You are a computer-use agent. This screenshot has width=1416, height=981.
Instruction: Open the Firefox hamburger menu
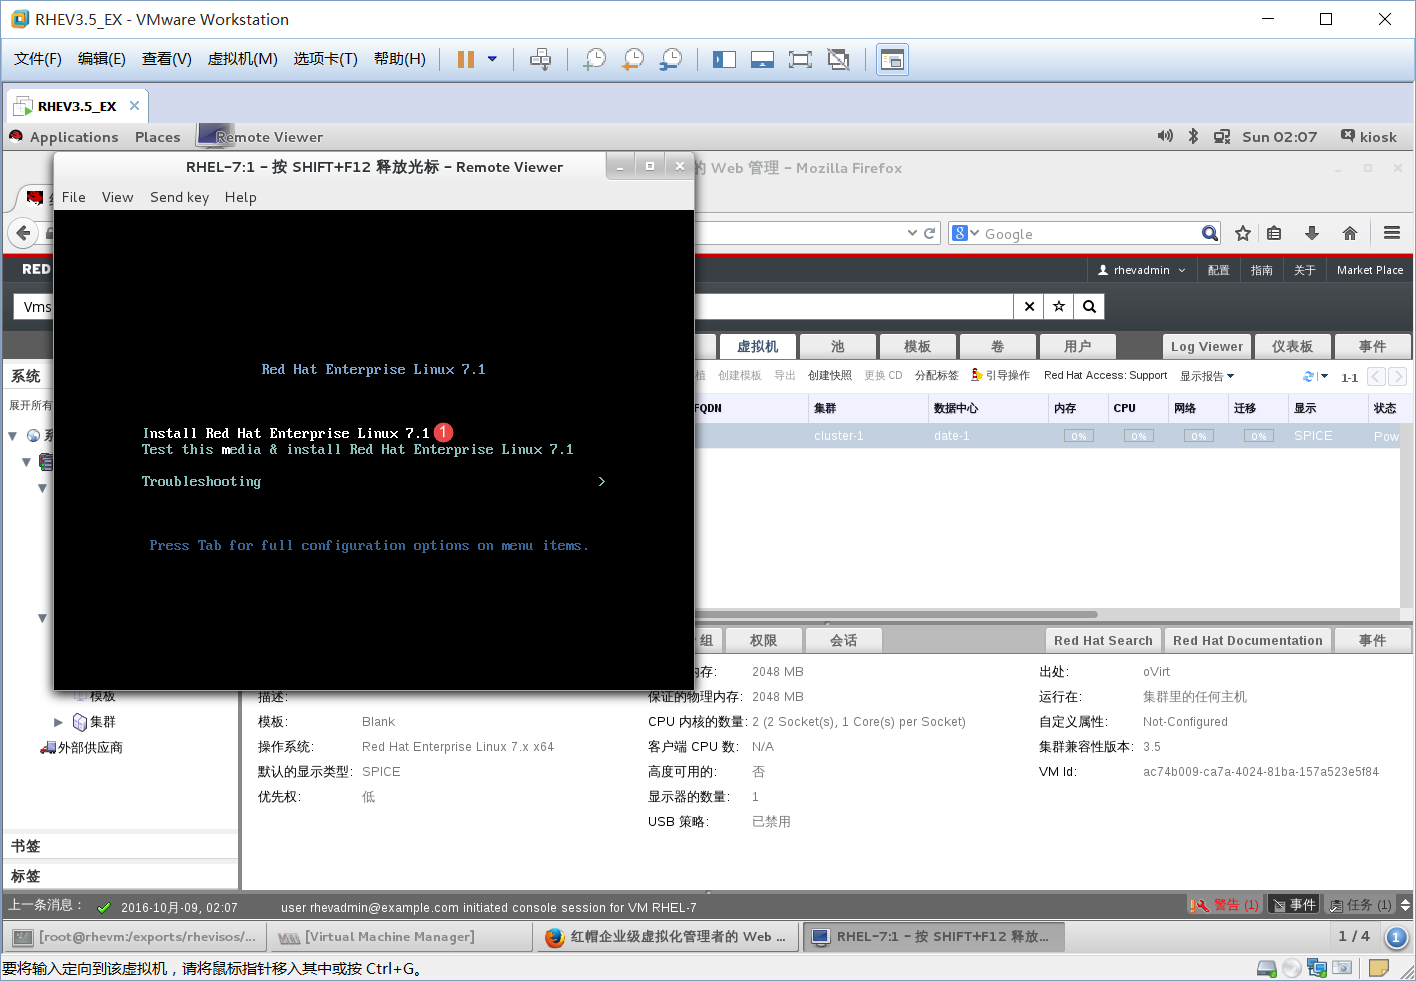pyautogui.click(x=1392, y=233)
